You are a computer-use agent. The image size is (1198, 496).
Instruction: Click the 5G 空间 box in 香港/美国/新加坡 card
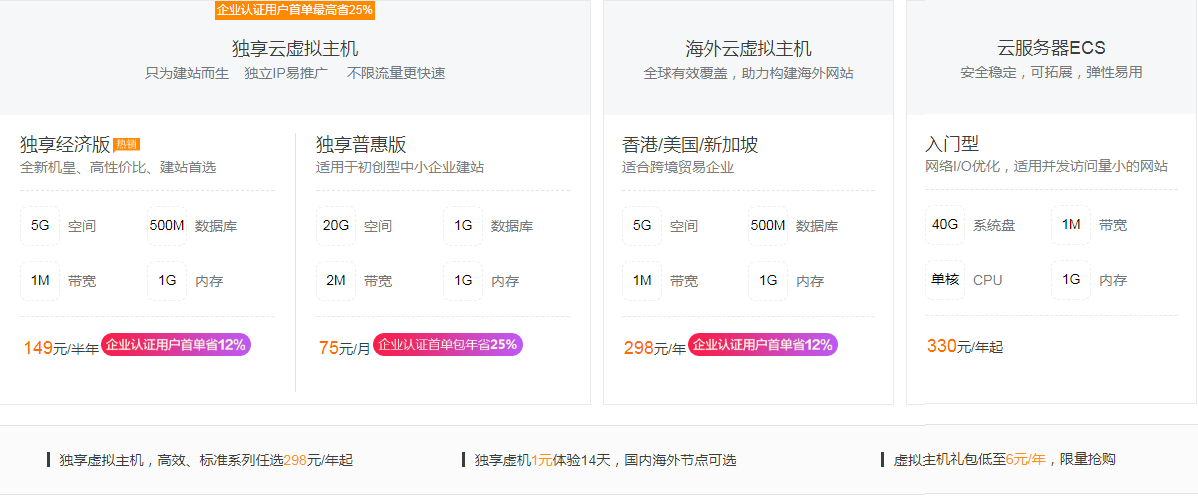tap(642, 226)
